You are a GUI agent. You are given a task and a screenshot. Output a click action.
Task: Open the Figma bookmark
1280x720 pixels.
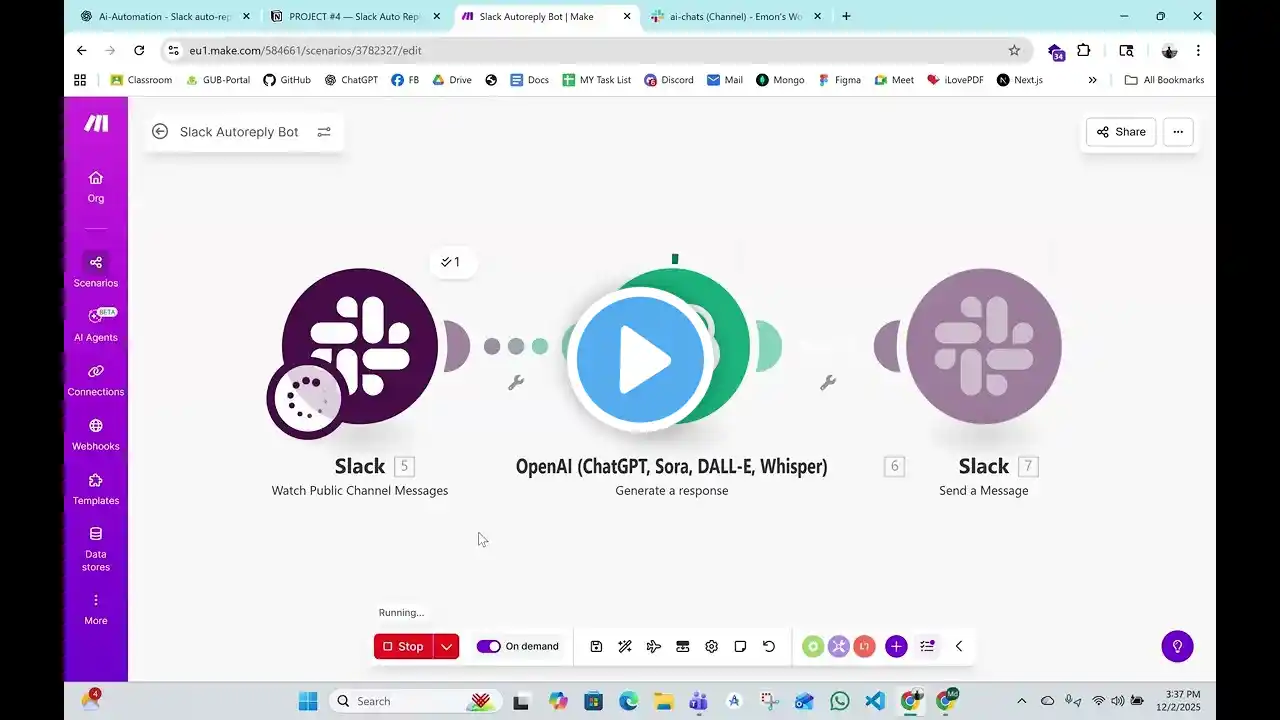pyautogui.click(x=839, y=80)
